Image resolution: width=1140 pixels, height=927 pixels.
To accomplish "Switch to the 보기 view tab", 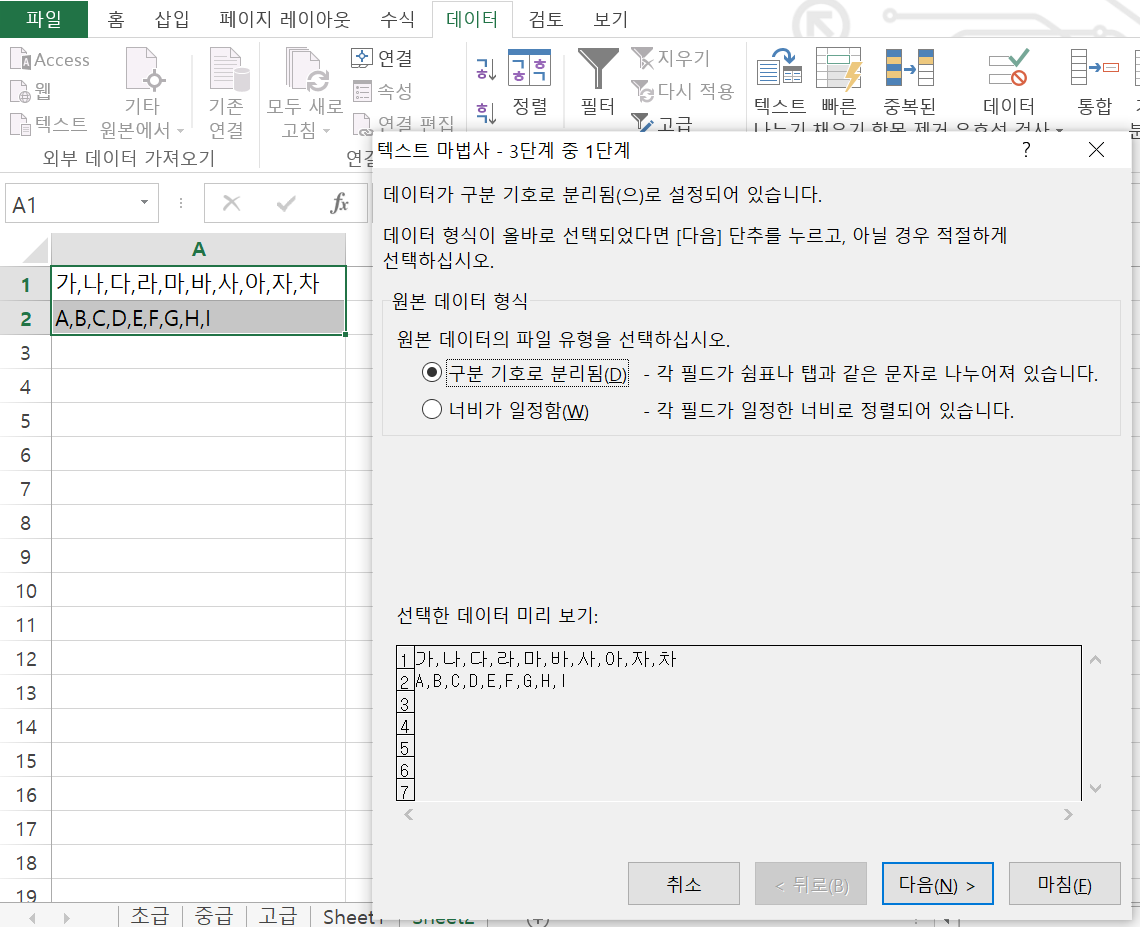I will [610, 20].
